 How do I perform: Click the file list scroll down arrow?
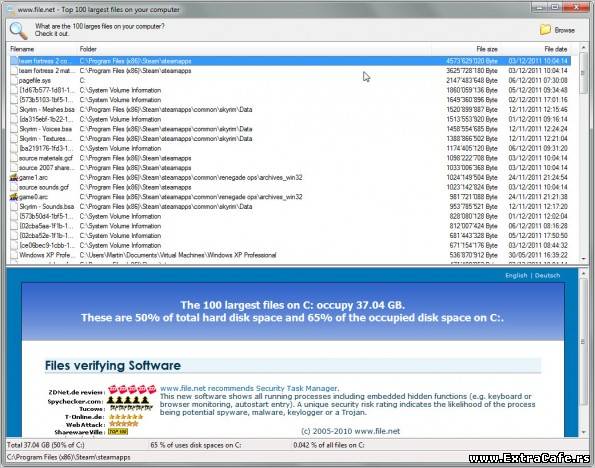(583, 259)
